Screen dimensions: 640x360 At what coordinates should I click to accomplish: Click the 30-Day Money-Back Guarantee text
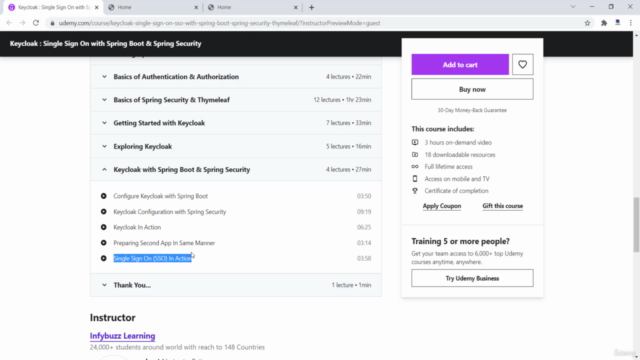click(x=472, y=110)
